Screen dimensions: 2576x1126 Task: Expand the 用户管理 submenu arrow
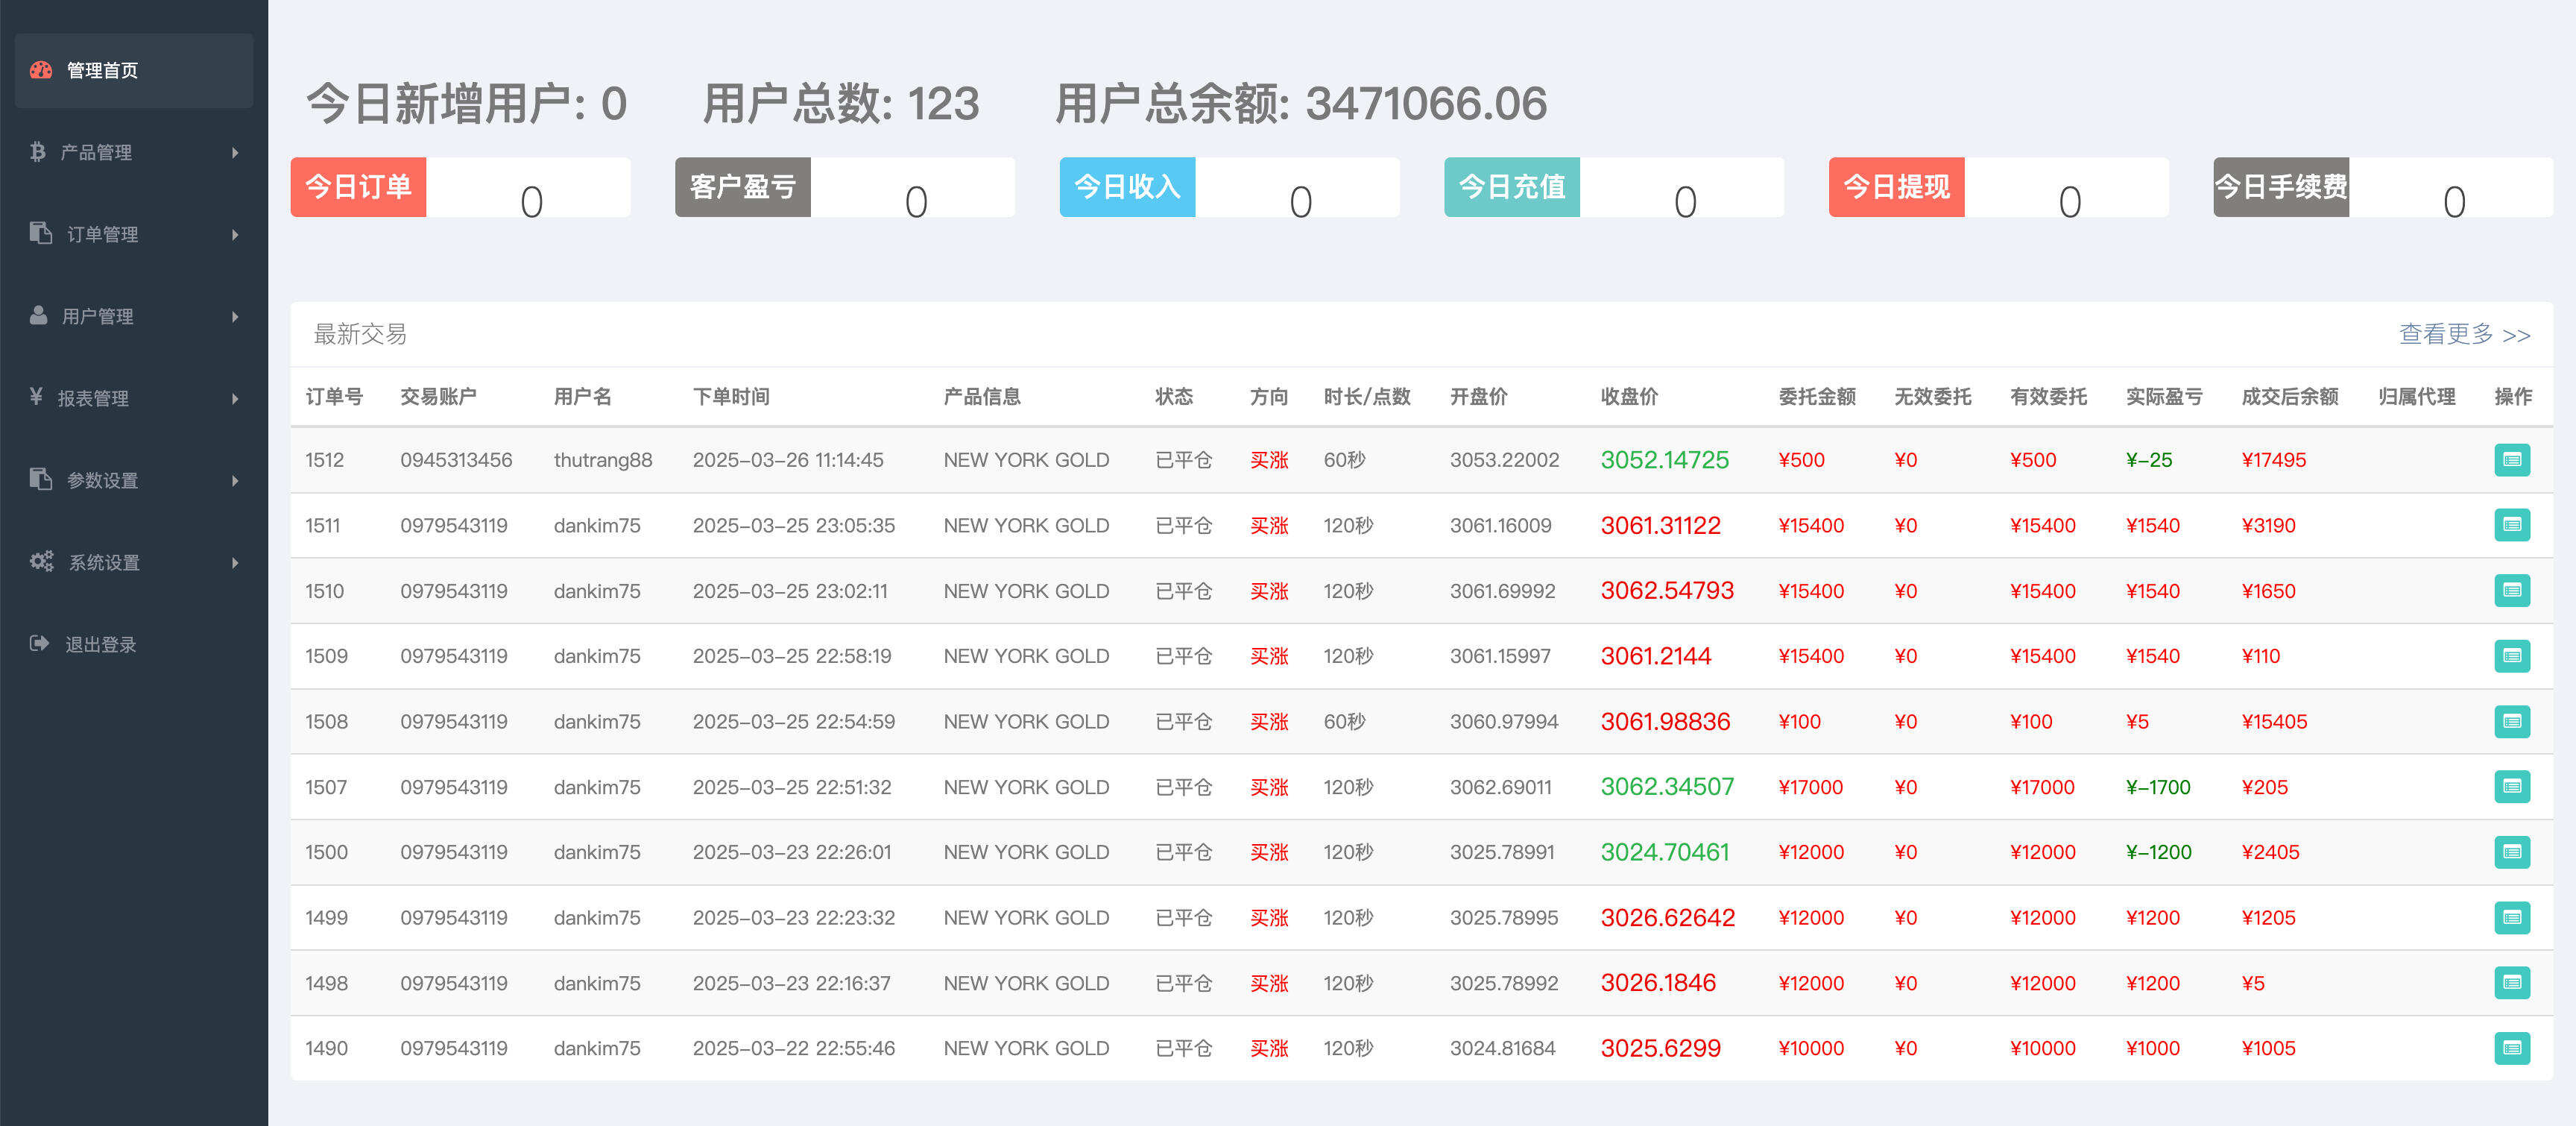tap(236, 316)
